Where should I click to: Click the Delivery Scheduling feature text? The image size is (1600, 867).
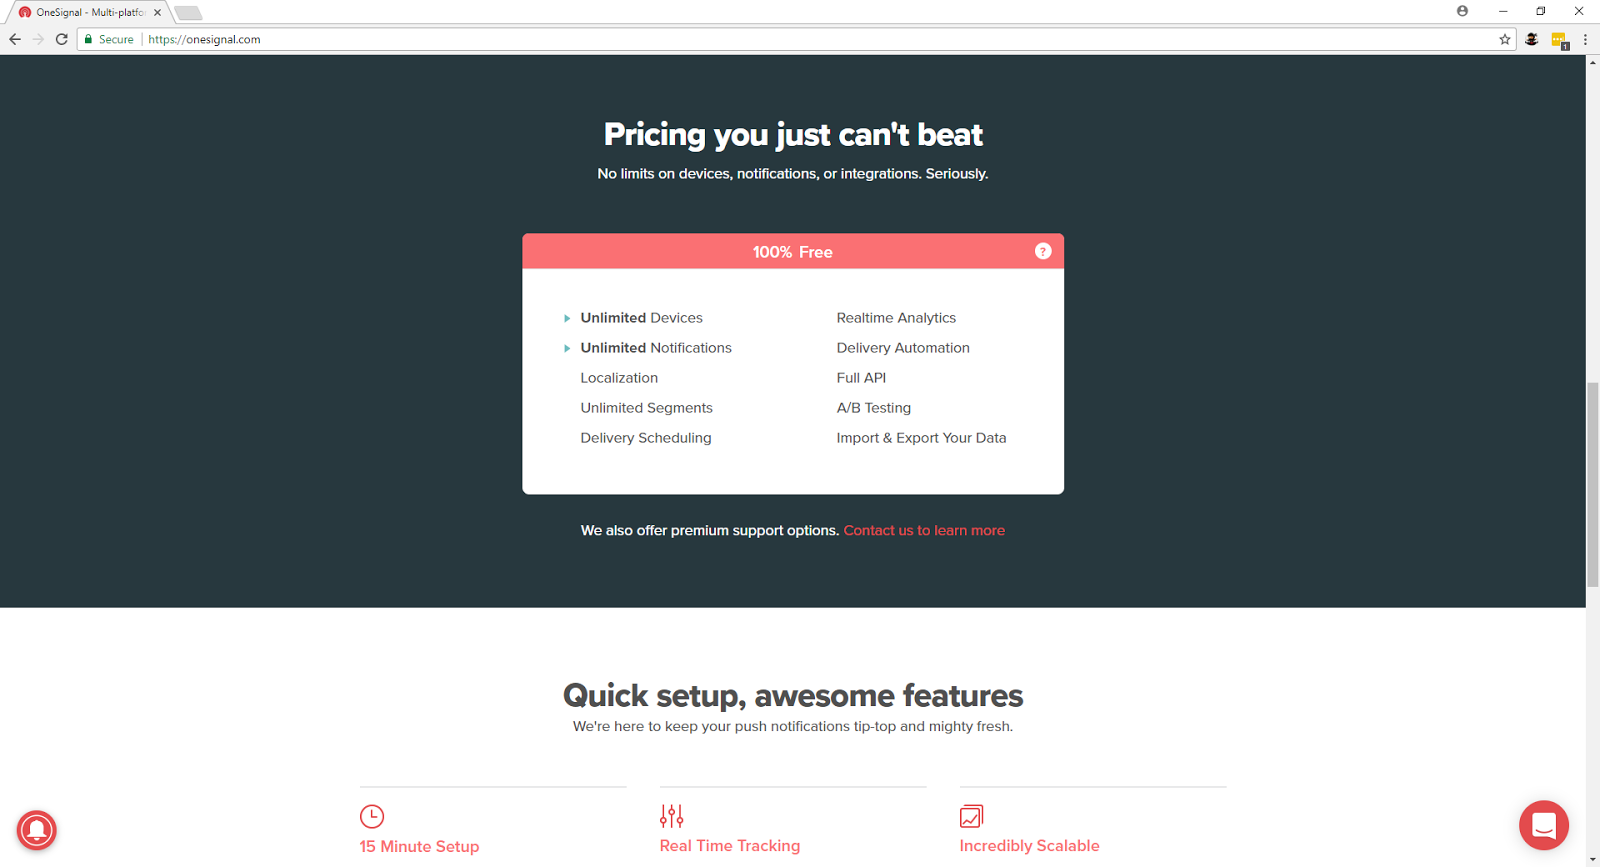pos(646,438)
